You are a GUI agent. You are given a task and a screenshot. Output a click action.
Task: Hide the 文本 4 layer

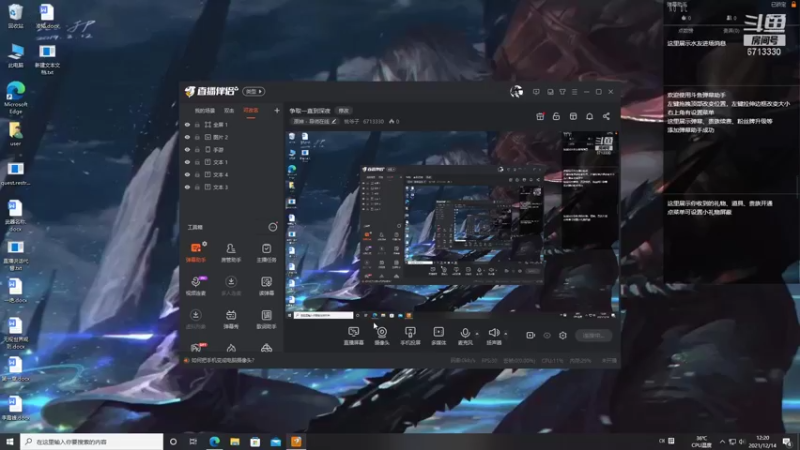coord(187,174)
